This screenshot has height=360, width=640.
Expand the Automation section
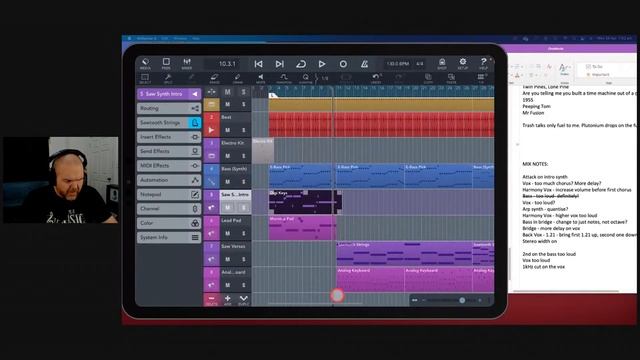pos(169,180)
